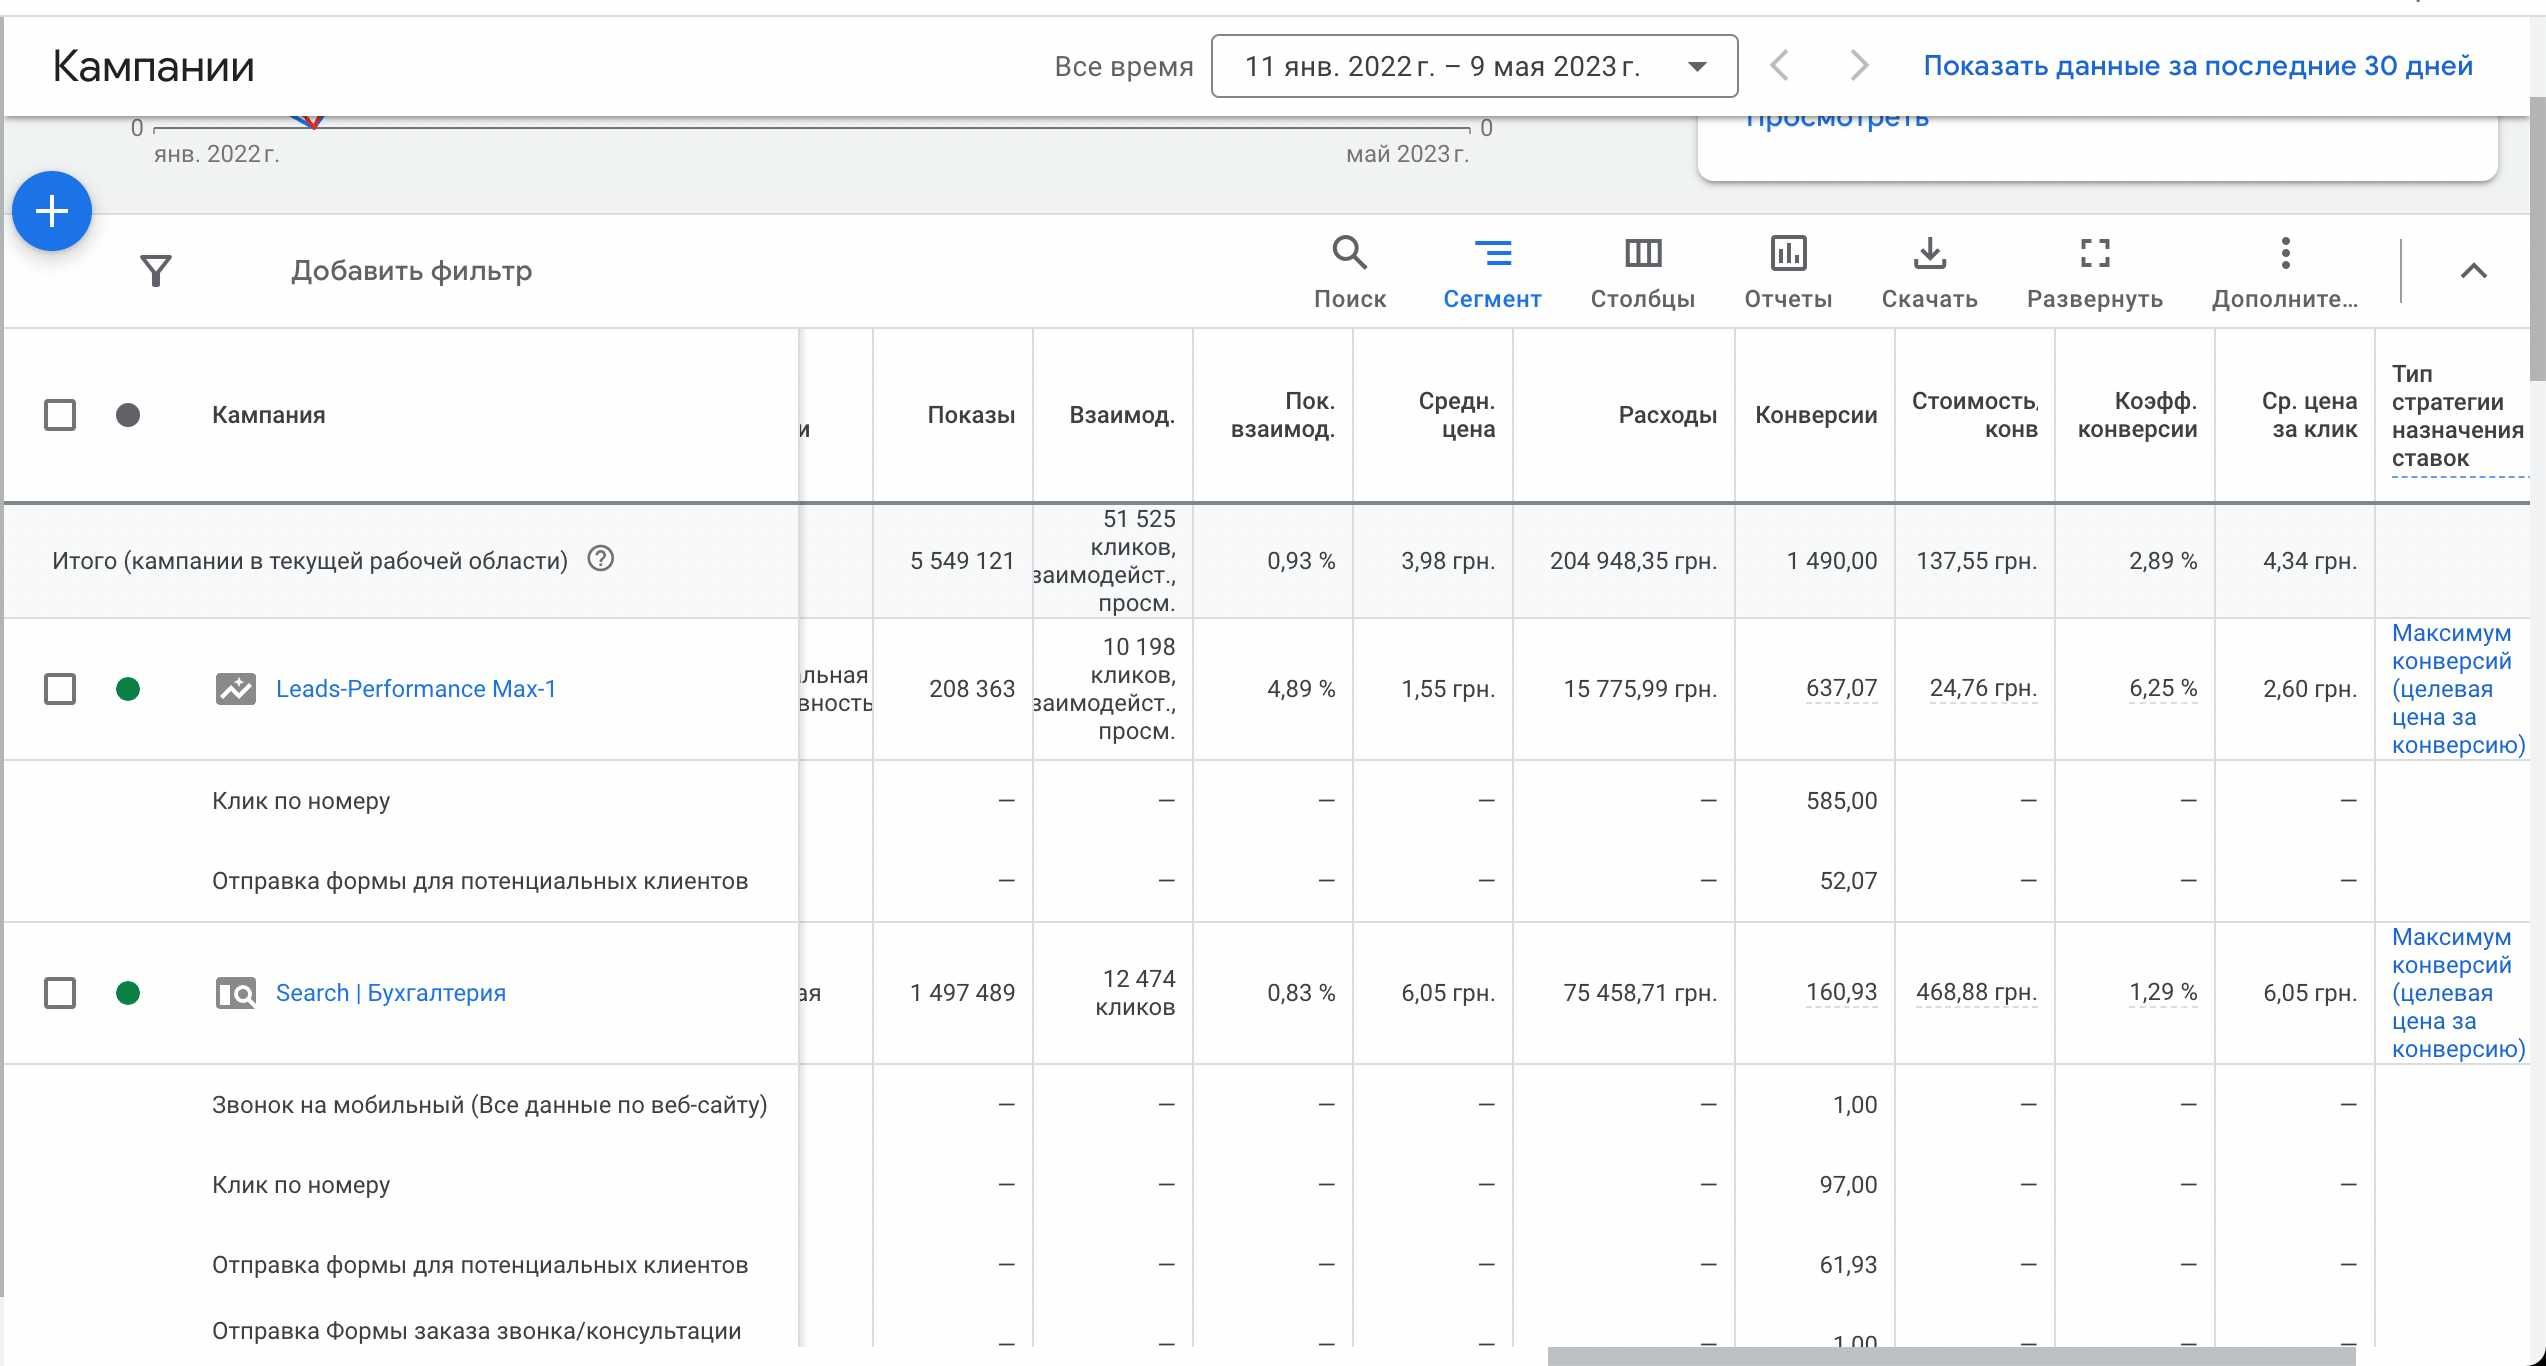Sort by the Стоимость конв column header
Screen dimensions: 2546x1366
pyautogui.click(x=1975, y=415)
